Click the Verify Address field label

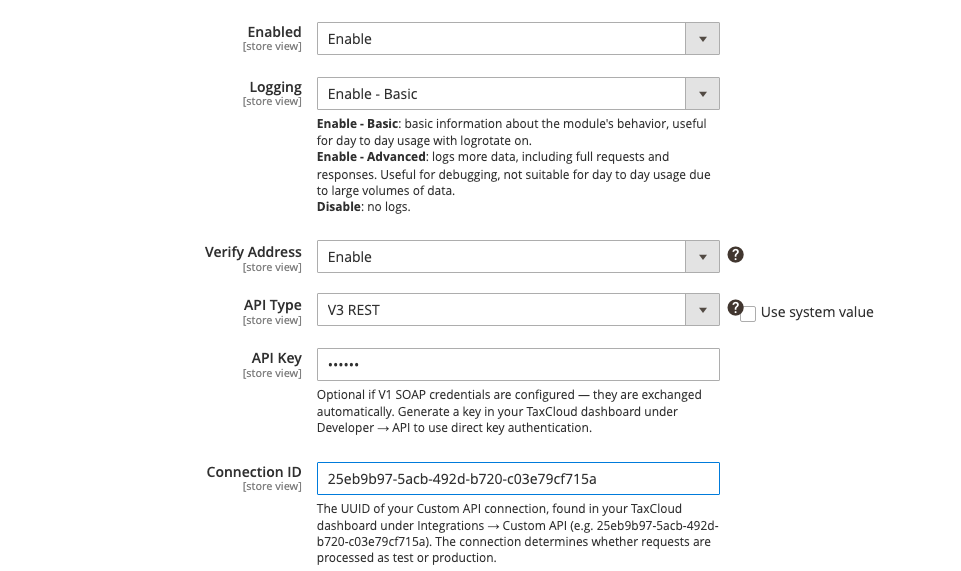click(x=253, y=252)
